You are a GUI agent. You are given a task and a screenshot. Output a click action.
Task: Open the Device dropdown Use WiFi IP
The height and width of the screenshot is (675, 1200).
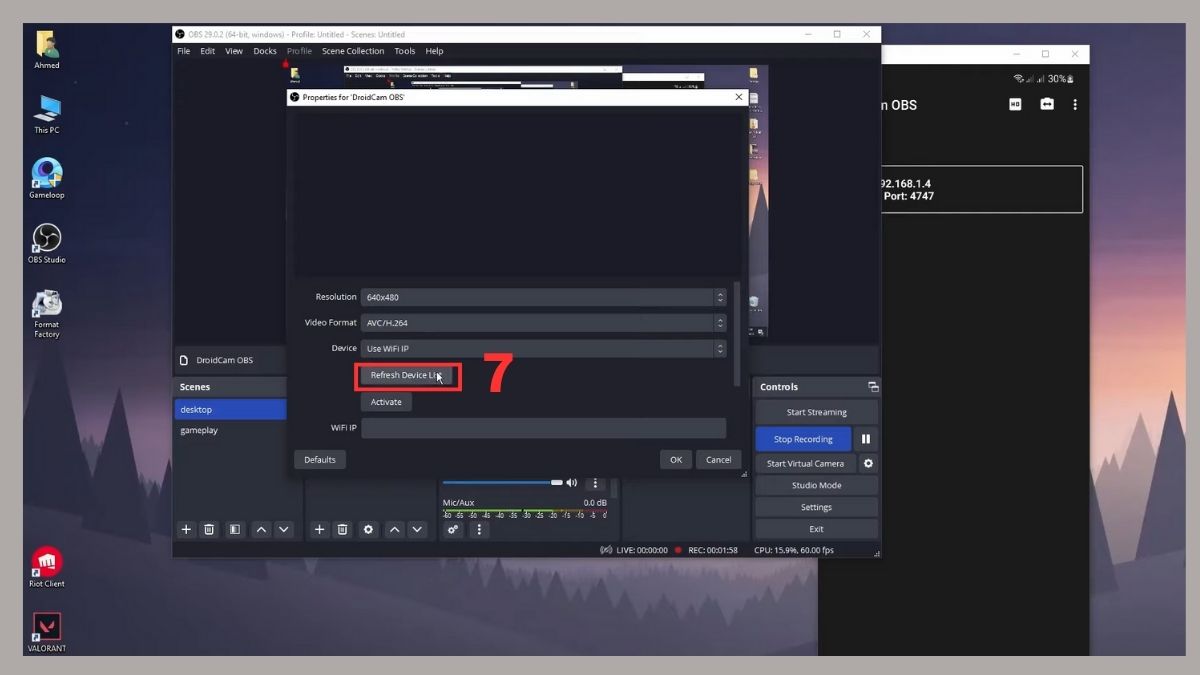point(543,349)
